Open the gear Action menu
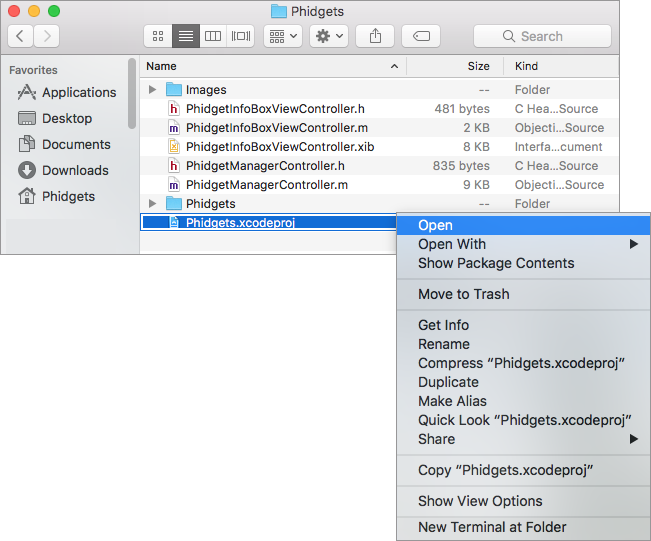 click(x=329, y=36)
